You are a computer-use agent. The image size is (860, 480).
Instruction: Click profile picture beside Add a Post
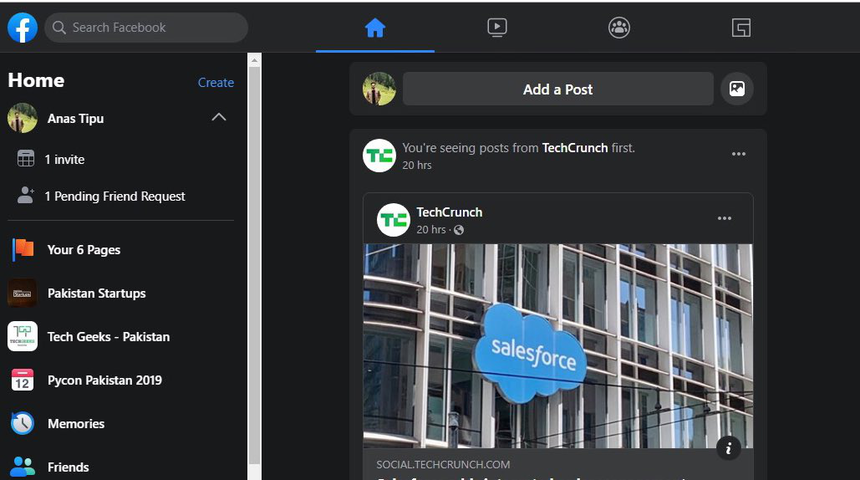tap(379, 89)
